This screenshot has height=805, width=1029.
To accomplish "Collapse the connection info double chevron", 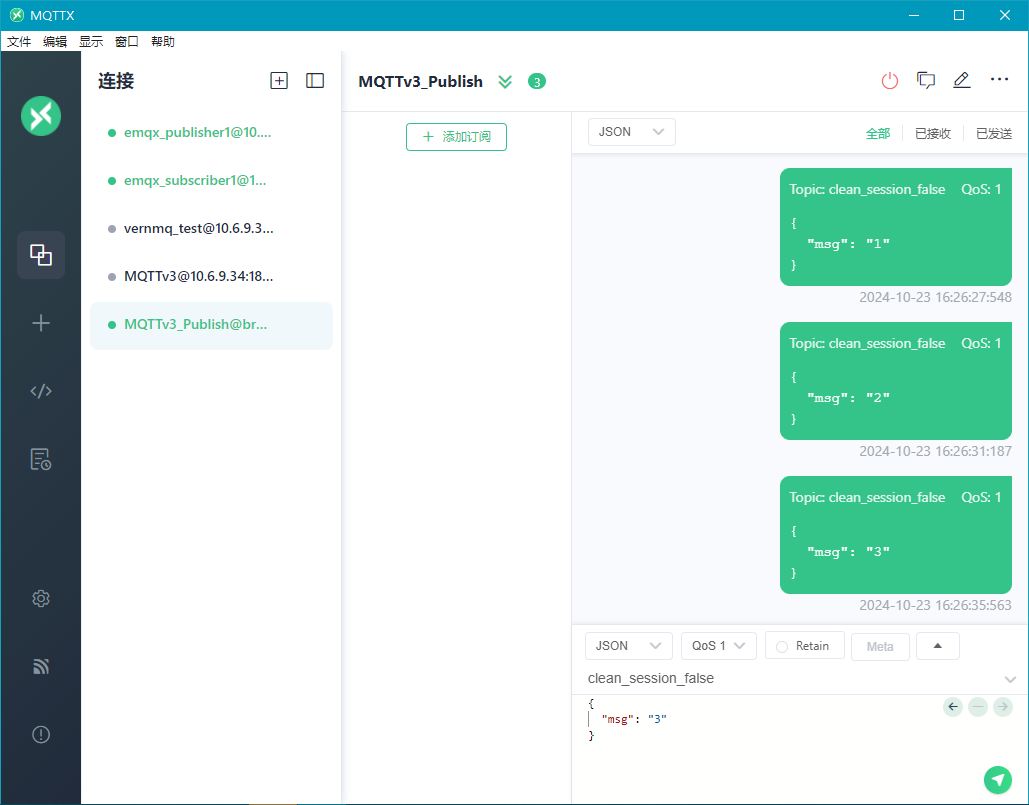I will pyautogui.click(x=505, y=81).
